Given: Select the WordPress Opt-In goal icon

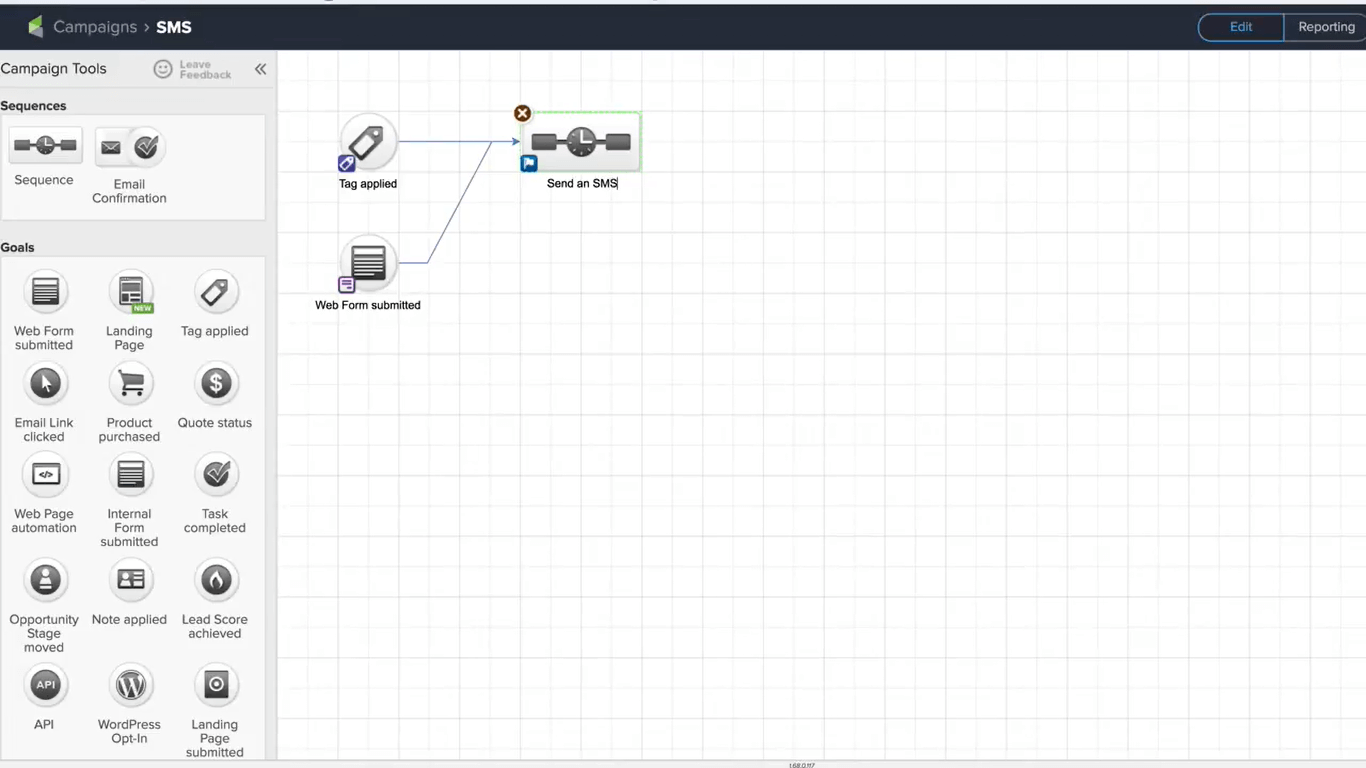Looking at the screenshot, I should (x=130, y=685).
